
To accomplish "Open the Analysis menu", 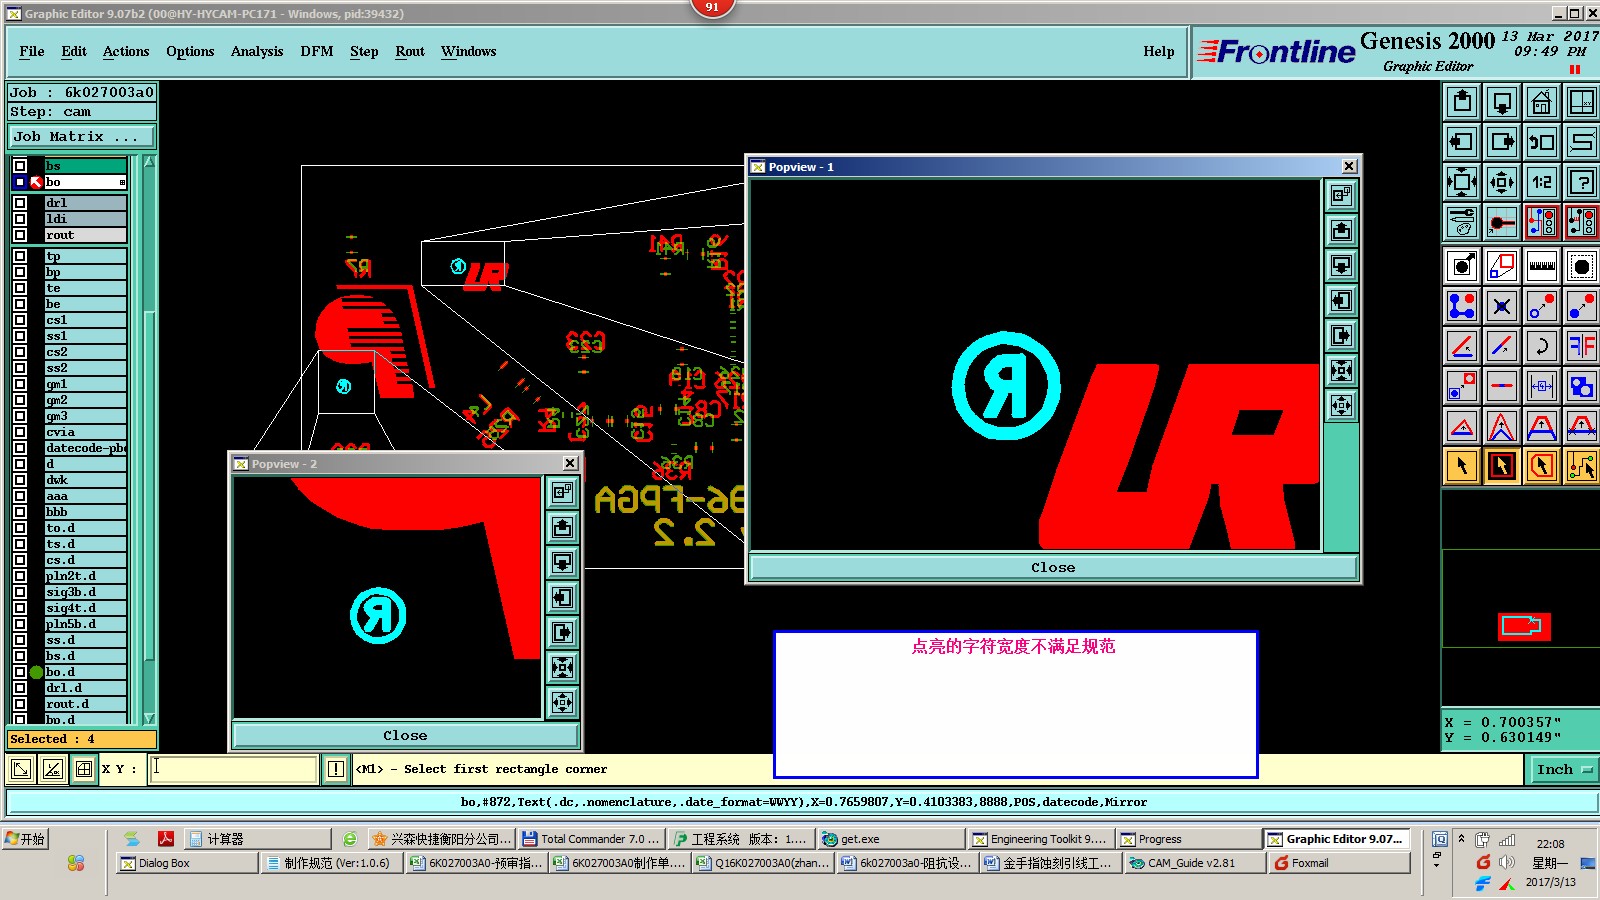I will tap(257, 51).
